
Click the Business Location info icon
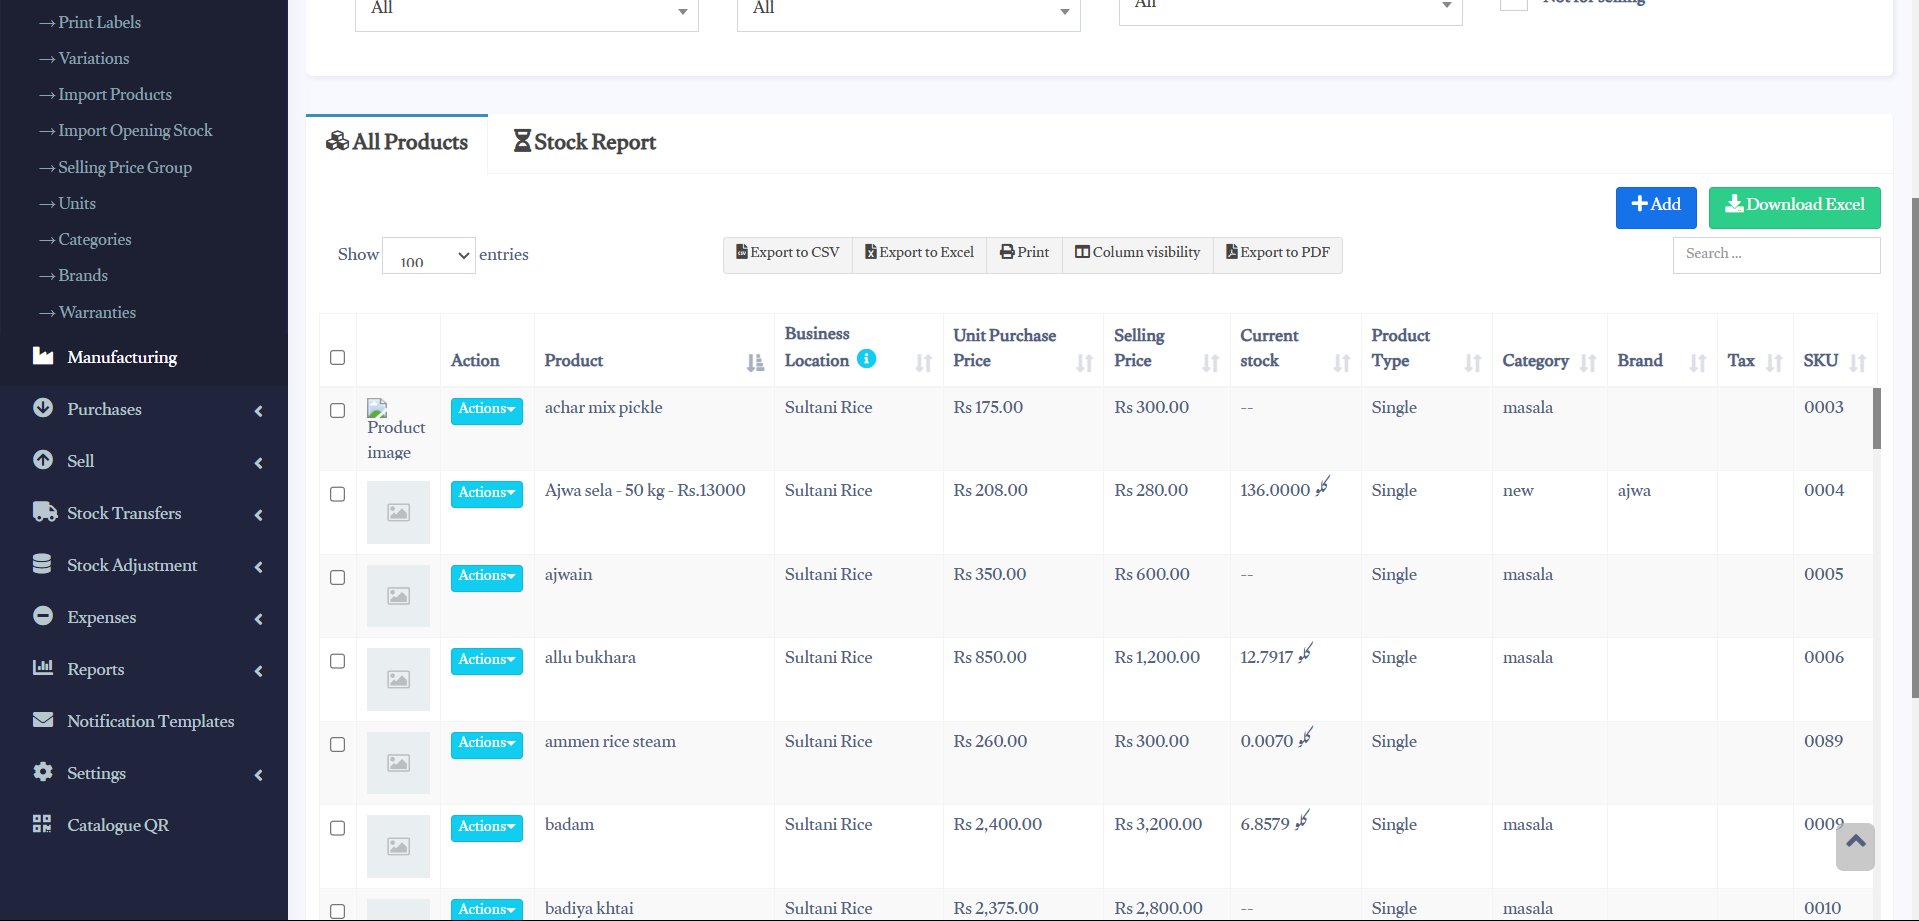tap(867, 359)
